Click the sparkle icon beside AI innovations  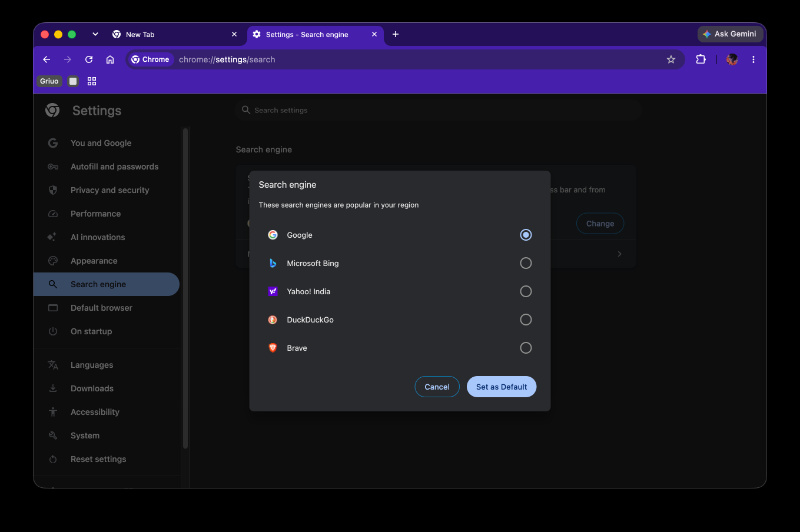pos(52,237)
